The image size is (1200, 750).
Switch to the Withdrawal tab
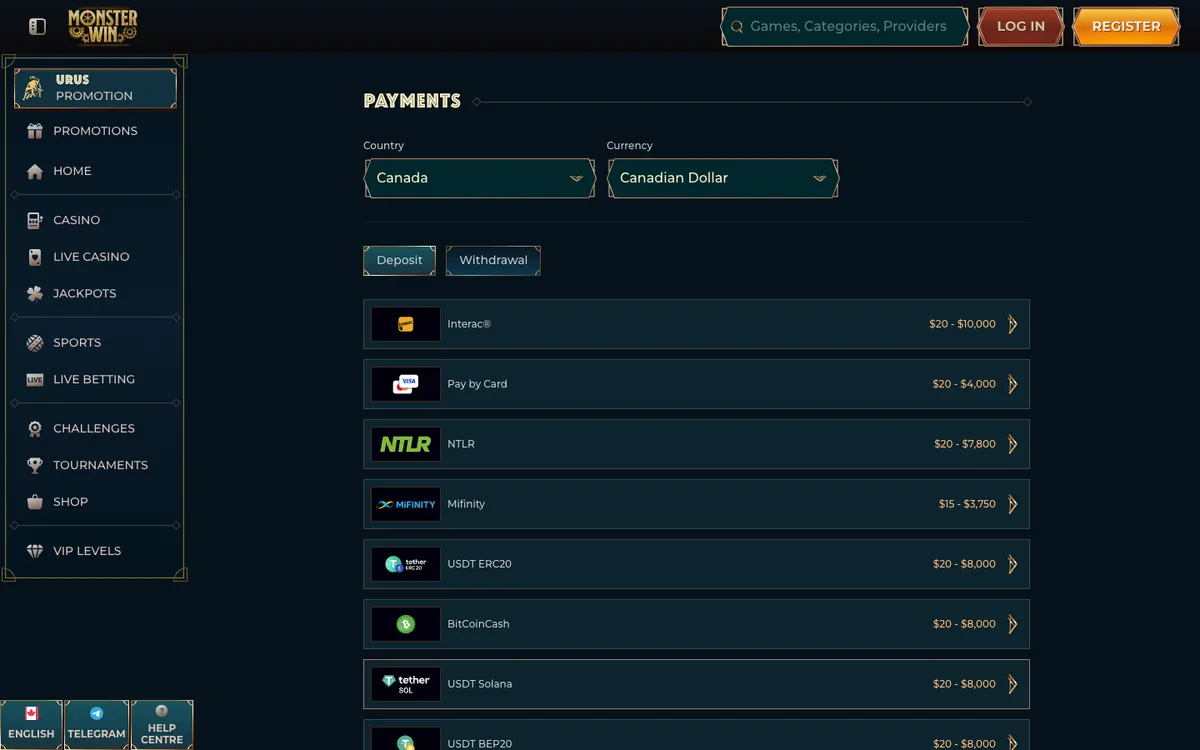(493, 260)
